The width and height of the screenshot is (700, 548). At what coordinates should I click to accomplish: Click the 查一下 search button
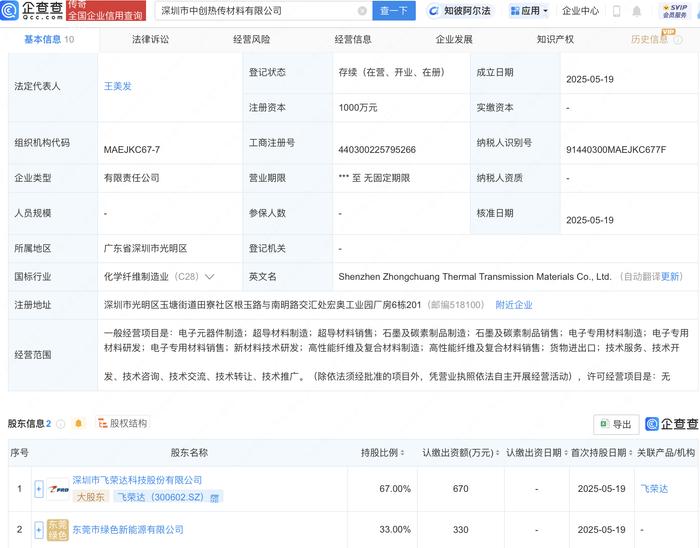394,11
